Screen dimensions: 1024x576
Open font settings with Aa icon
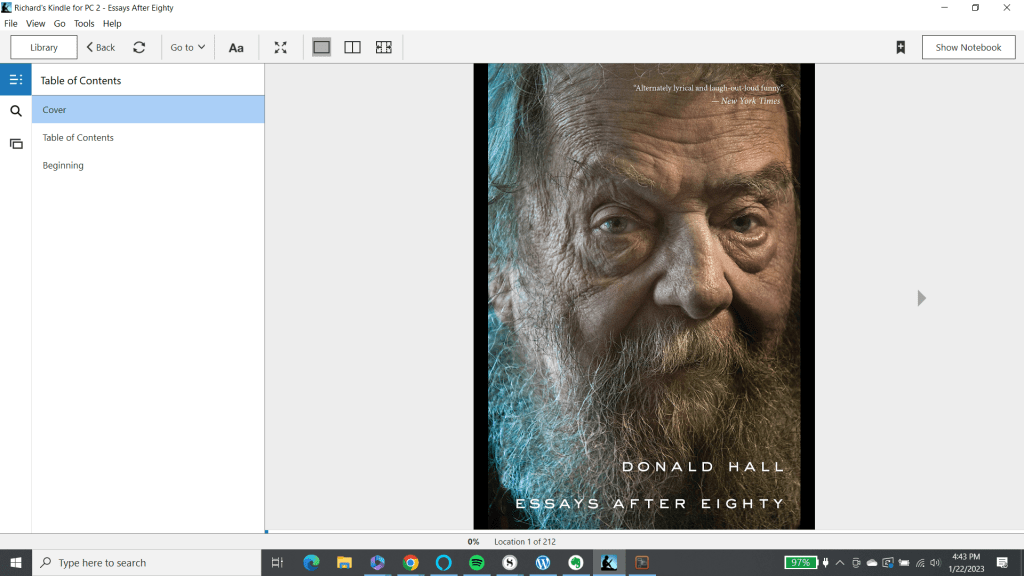[x=236, y=47]
